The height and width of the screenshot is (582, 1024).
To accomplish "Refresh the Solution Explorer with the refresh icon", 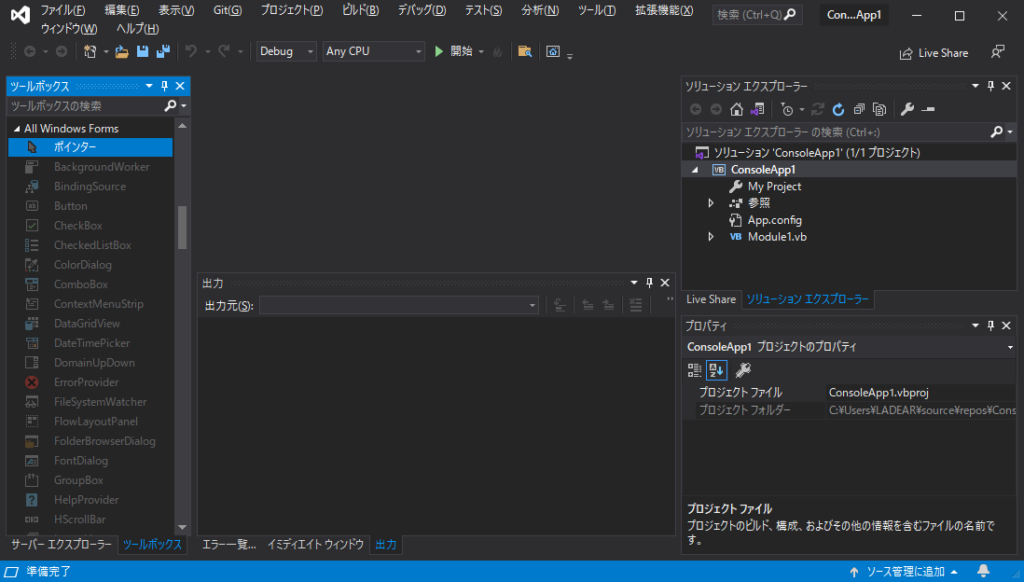I will [839, 108].
